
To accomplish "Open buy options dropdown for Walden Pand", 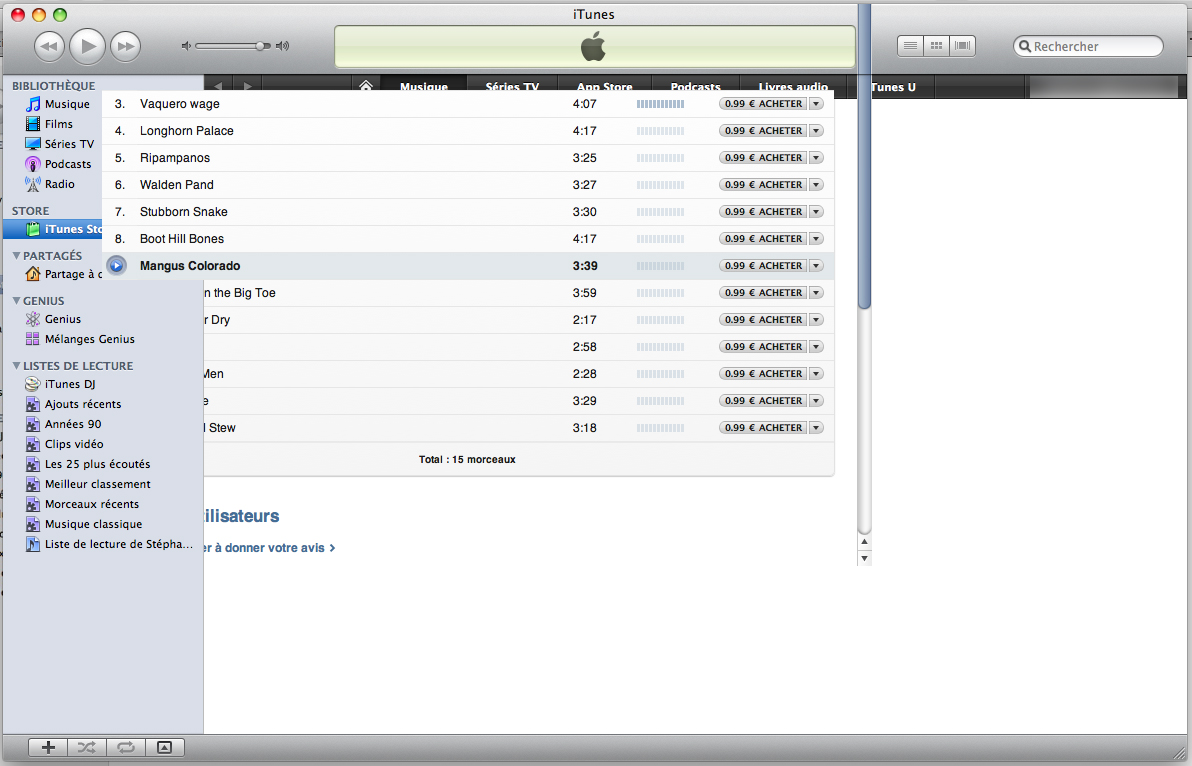I will point(816,185).
